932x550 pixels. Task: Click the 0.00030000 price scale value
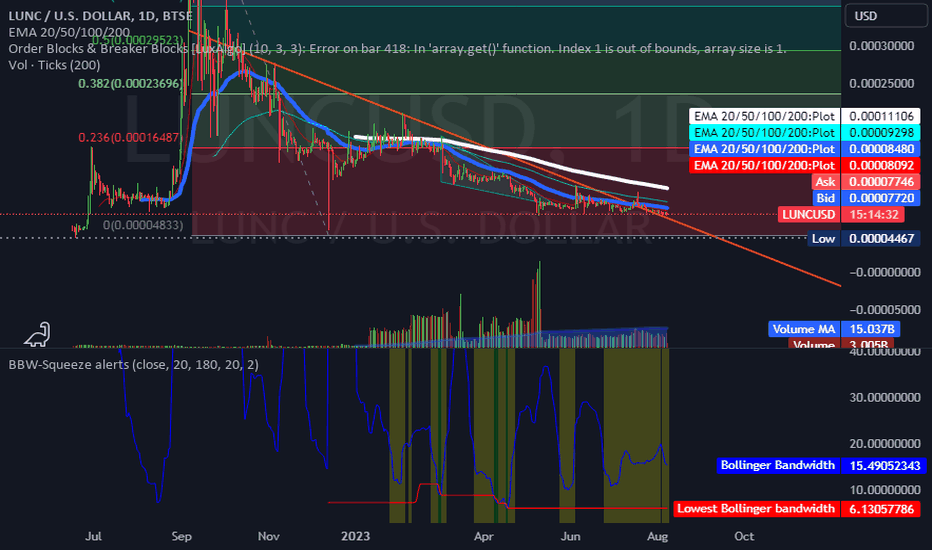[x=881, y=46]
